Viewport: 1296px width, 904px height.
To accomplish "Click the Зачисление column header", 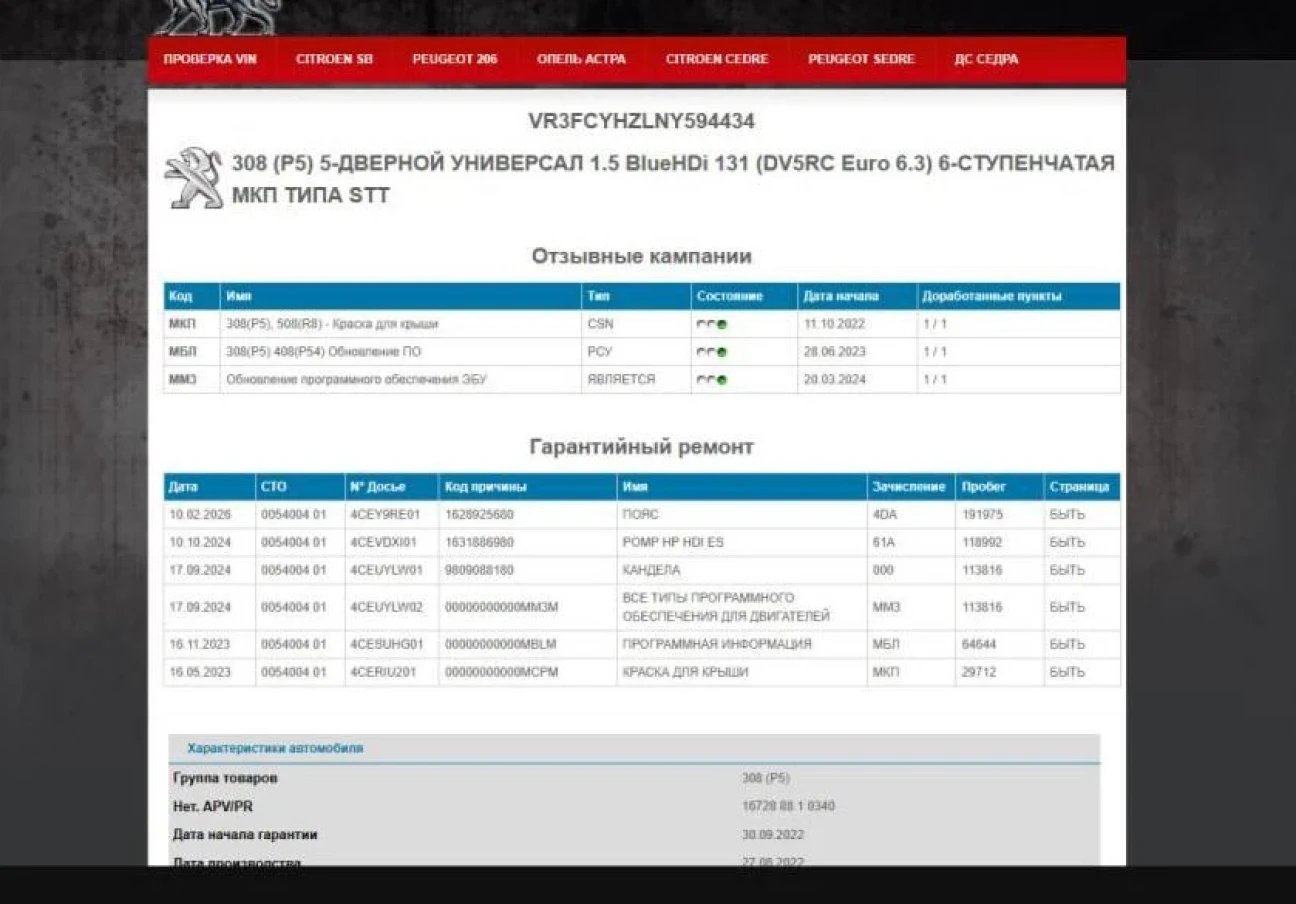I will pyautogui.click(x=909, y=487).
